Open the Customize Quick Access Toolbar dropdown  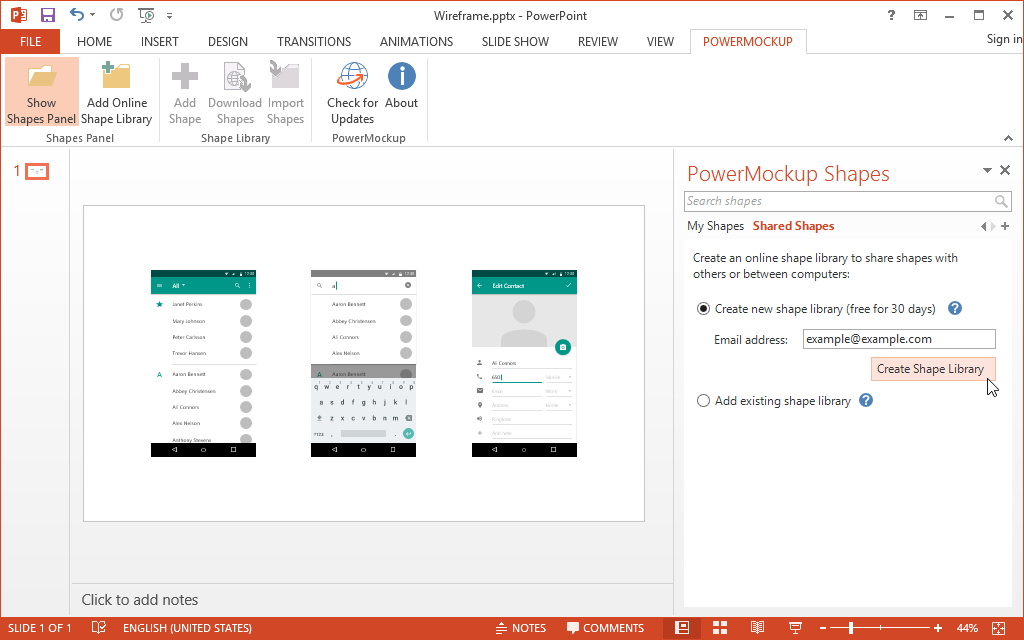coord(170,15)
